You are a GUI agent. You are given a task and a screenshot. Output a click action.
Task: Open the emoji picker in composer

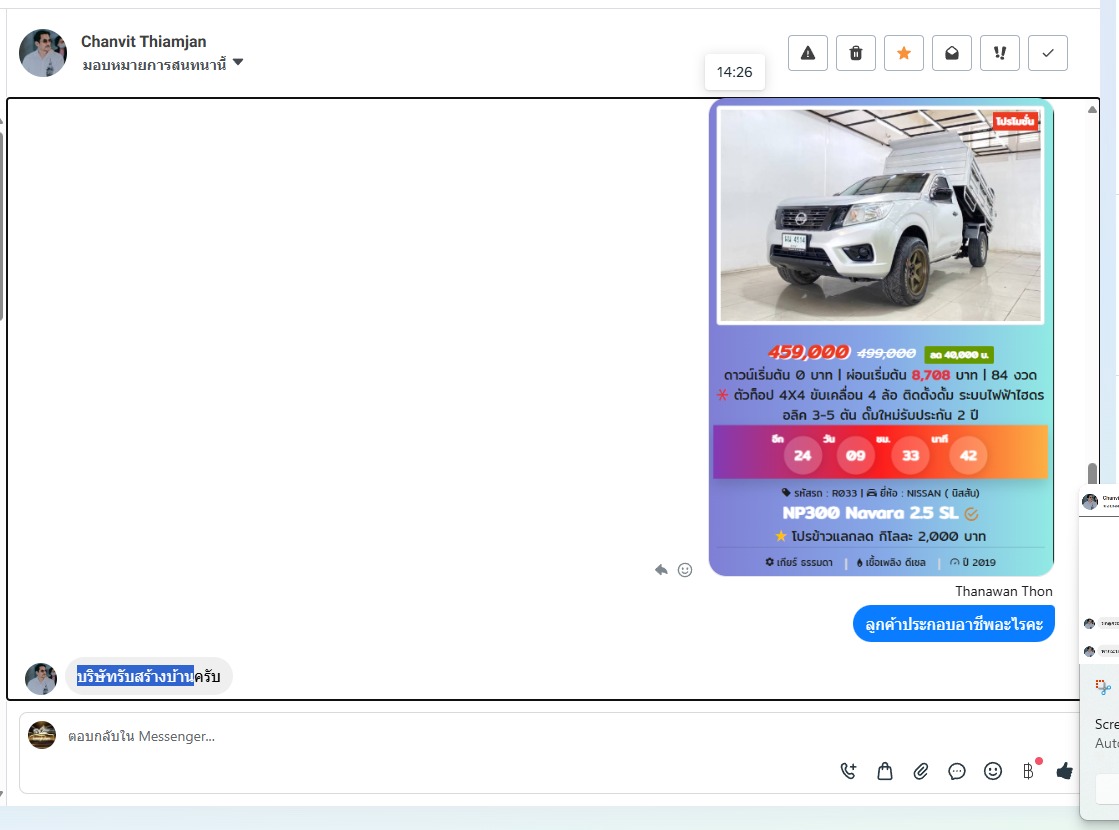[x=993, y=771]
